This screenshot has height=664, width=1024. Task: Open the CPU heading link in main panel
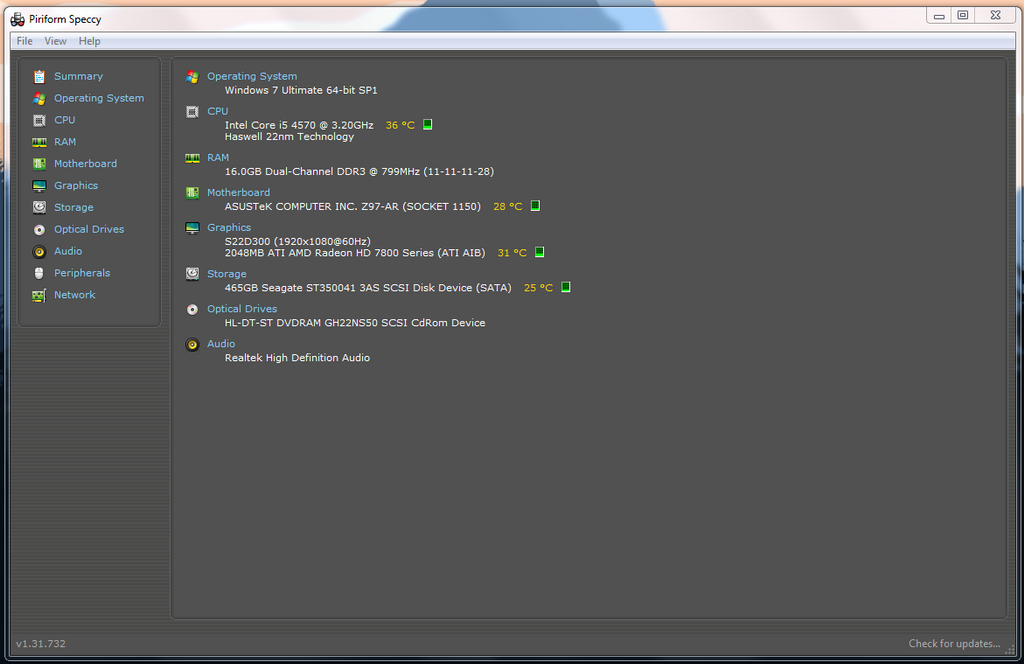[x=217, y=111]
